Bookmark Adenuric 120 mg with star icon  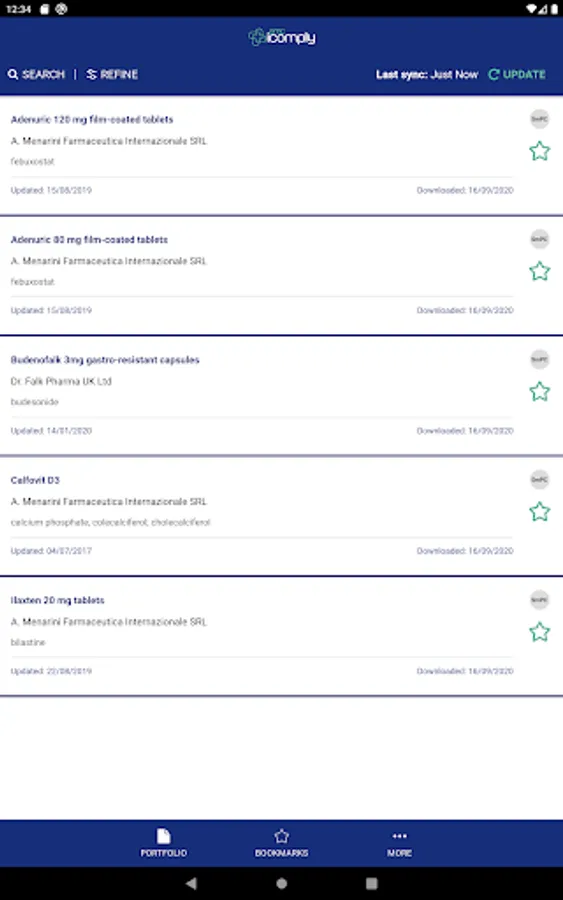point(539,151)
